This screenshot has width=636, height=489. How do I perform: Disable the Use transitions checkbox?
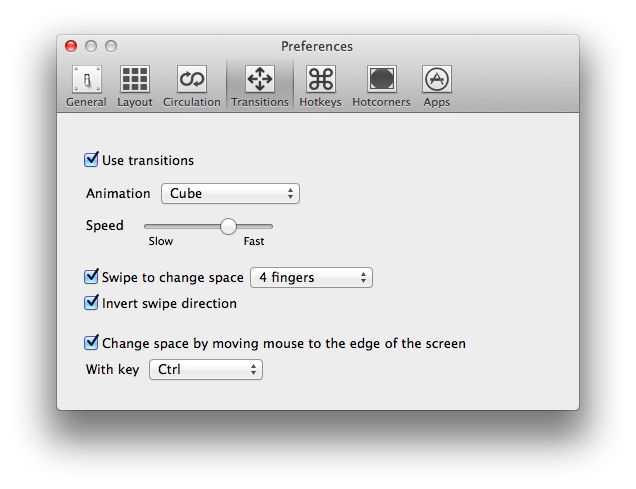[91, 159]
